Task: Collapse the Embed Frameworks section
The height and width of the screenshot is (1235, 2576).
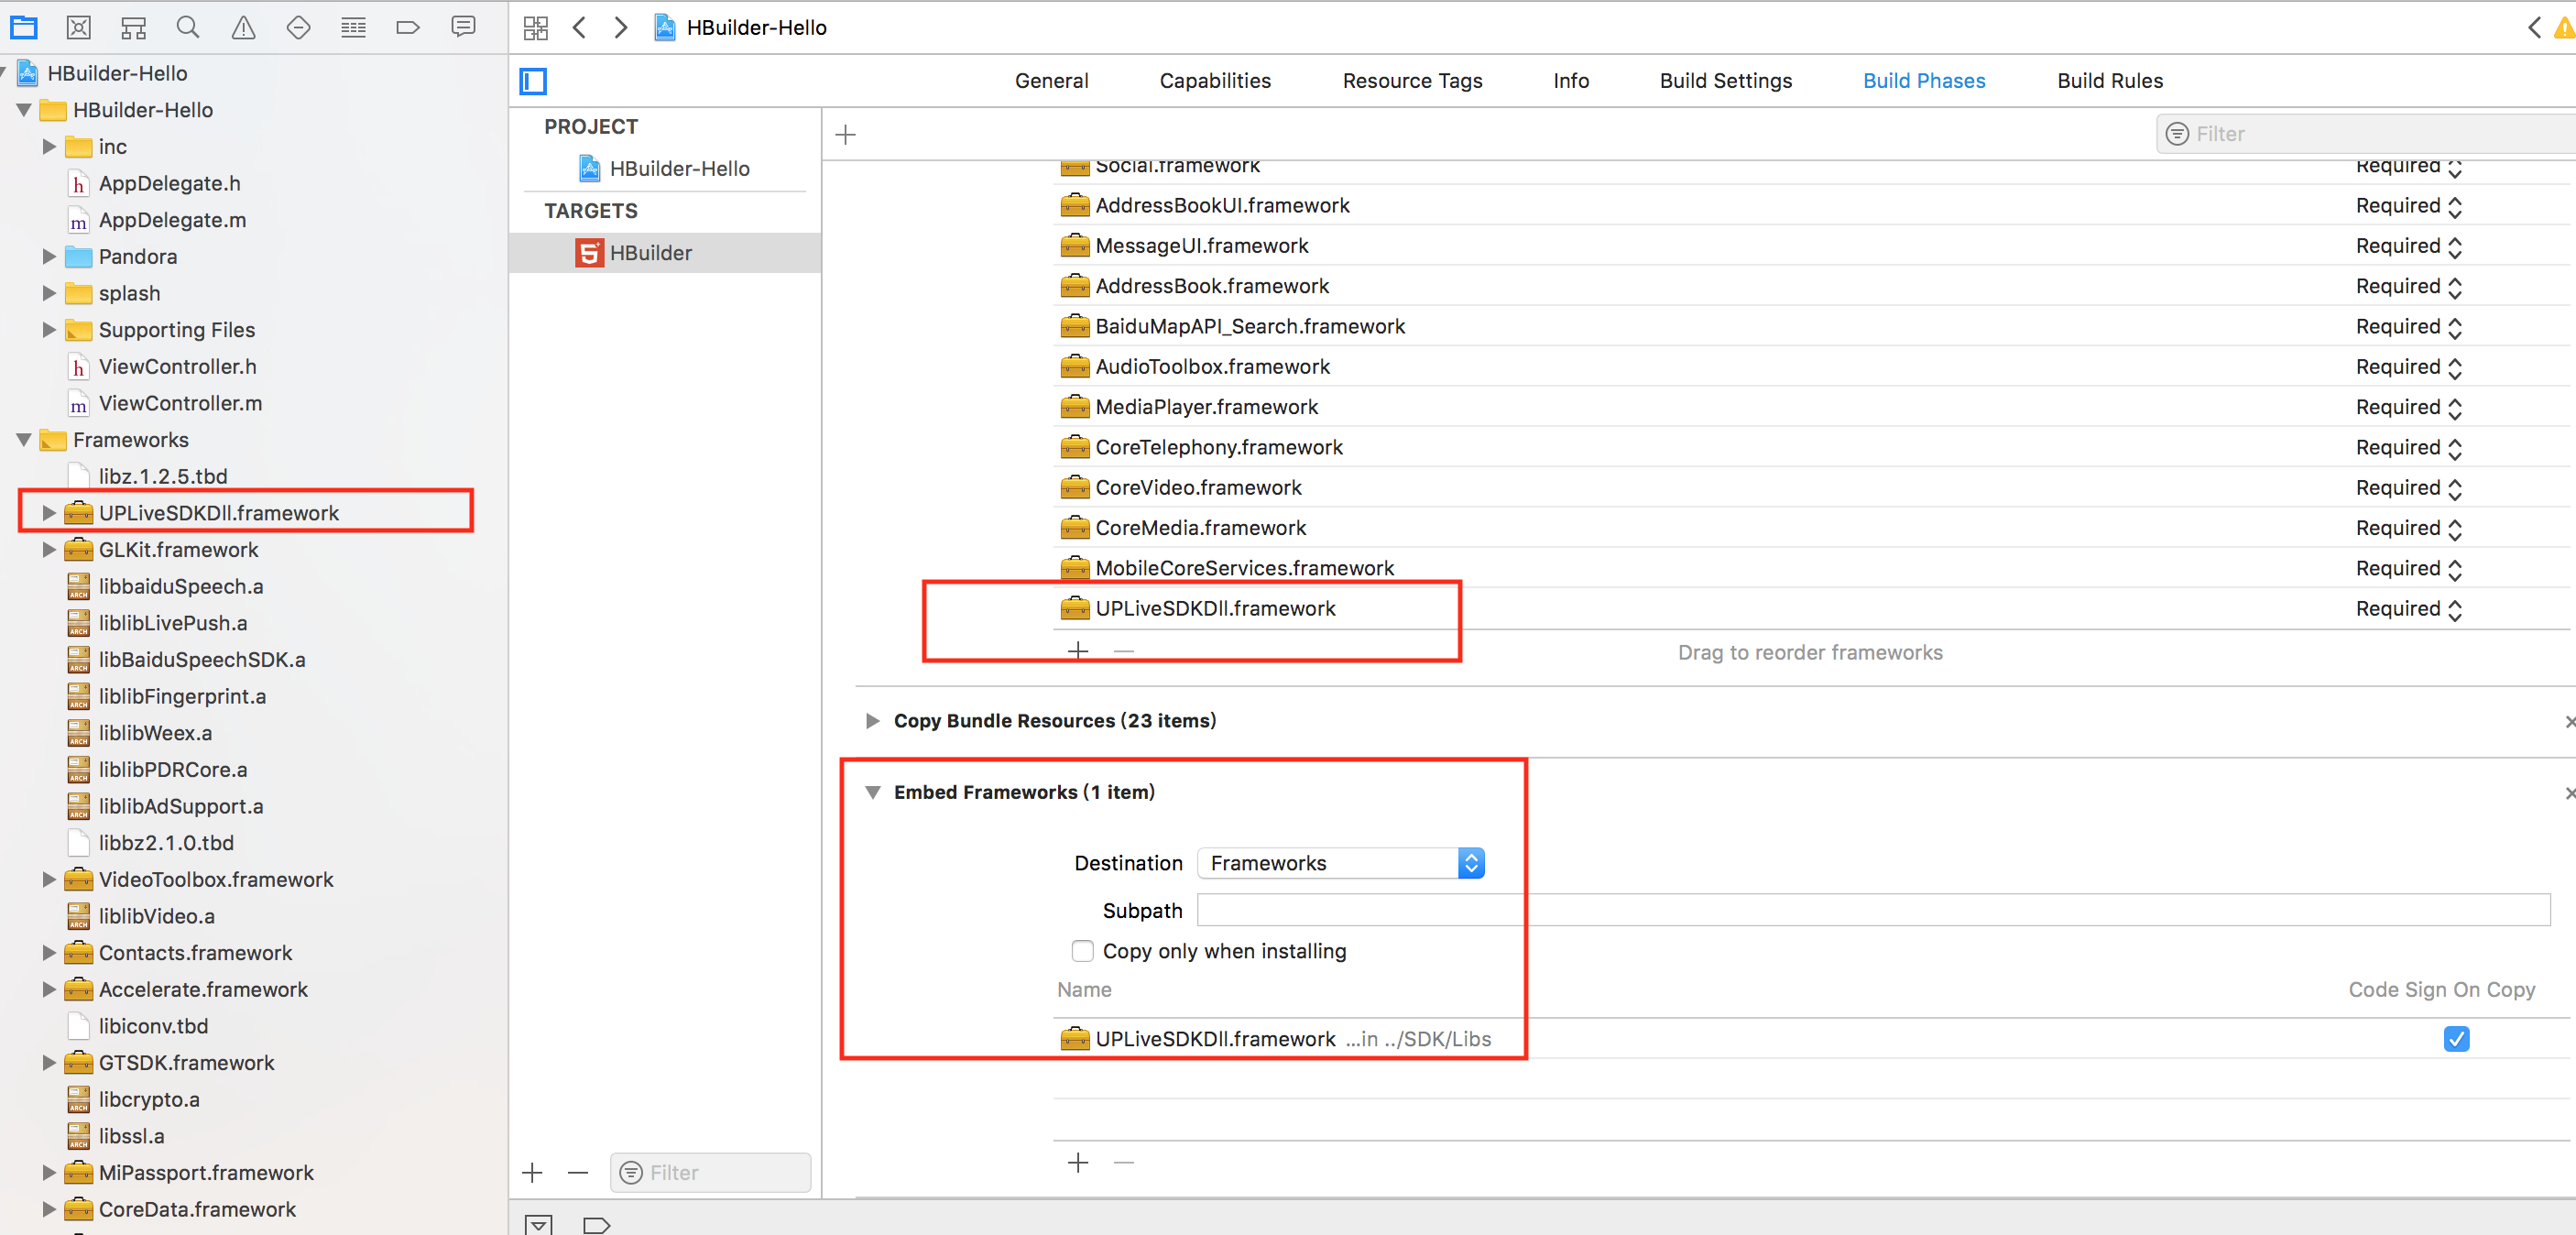Action: [x=872, y=792]
